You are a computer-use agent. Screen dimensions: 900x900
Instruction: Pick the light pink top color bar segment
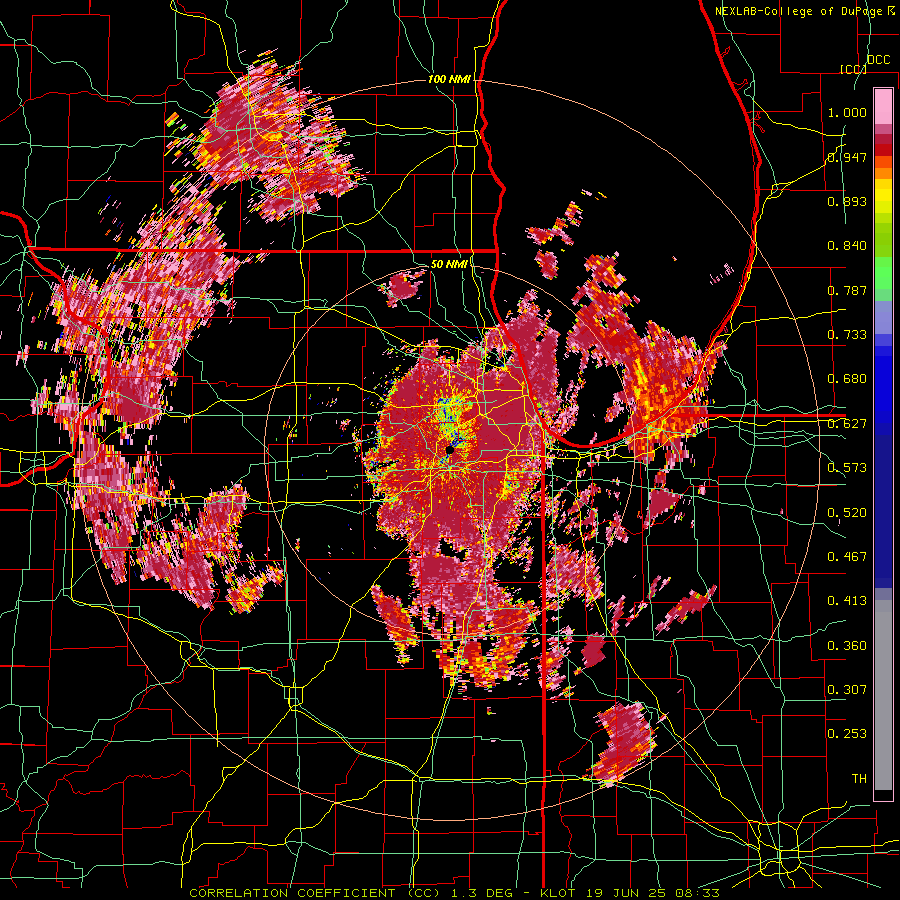(x=883, y=106)
